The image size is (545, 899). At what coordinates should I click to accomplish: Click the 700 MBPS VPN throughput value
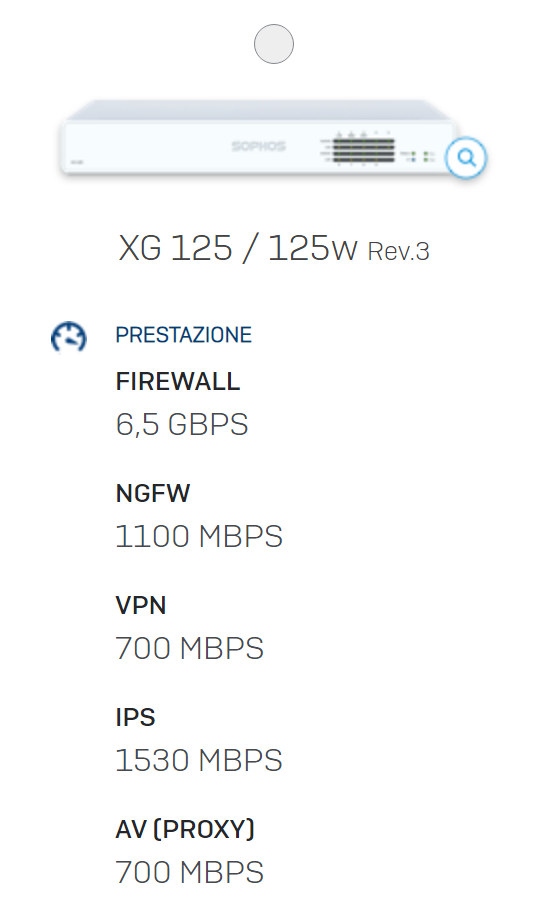tap(189, 648)
